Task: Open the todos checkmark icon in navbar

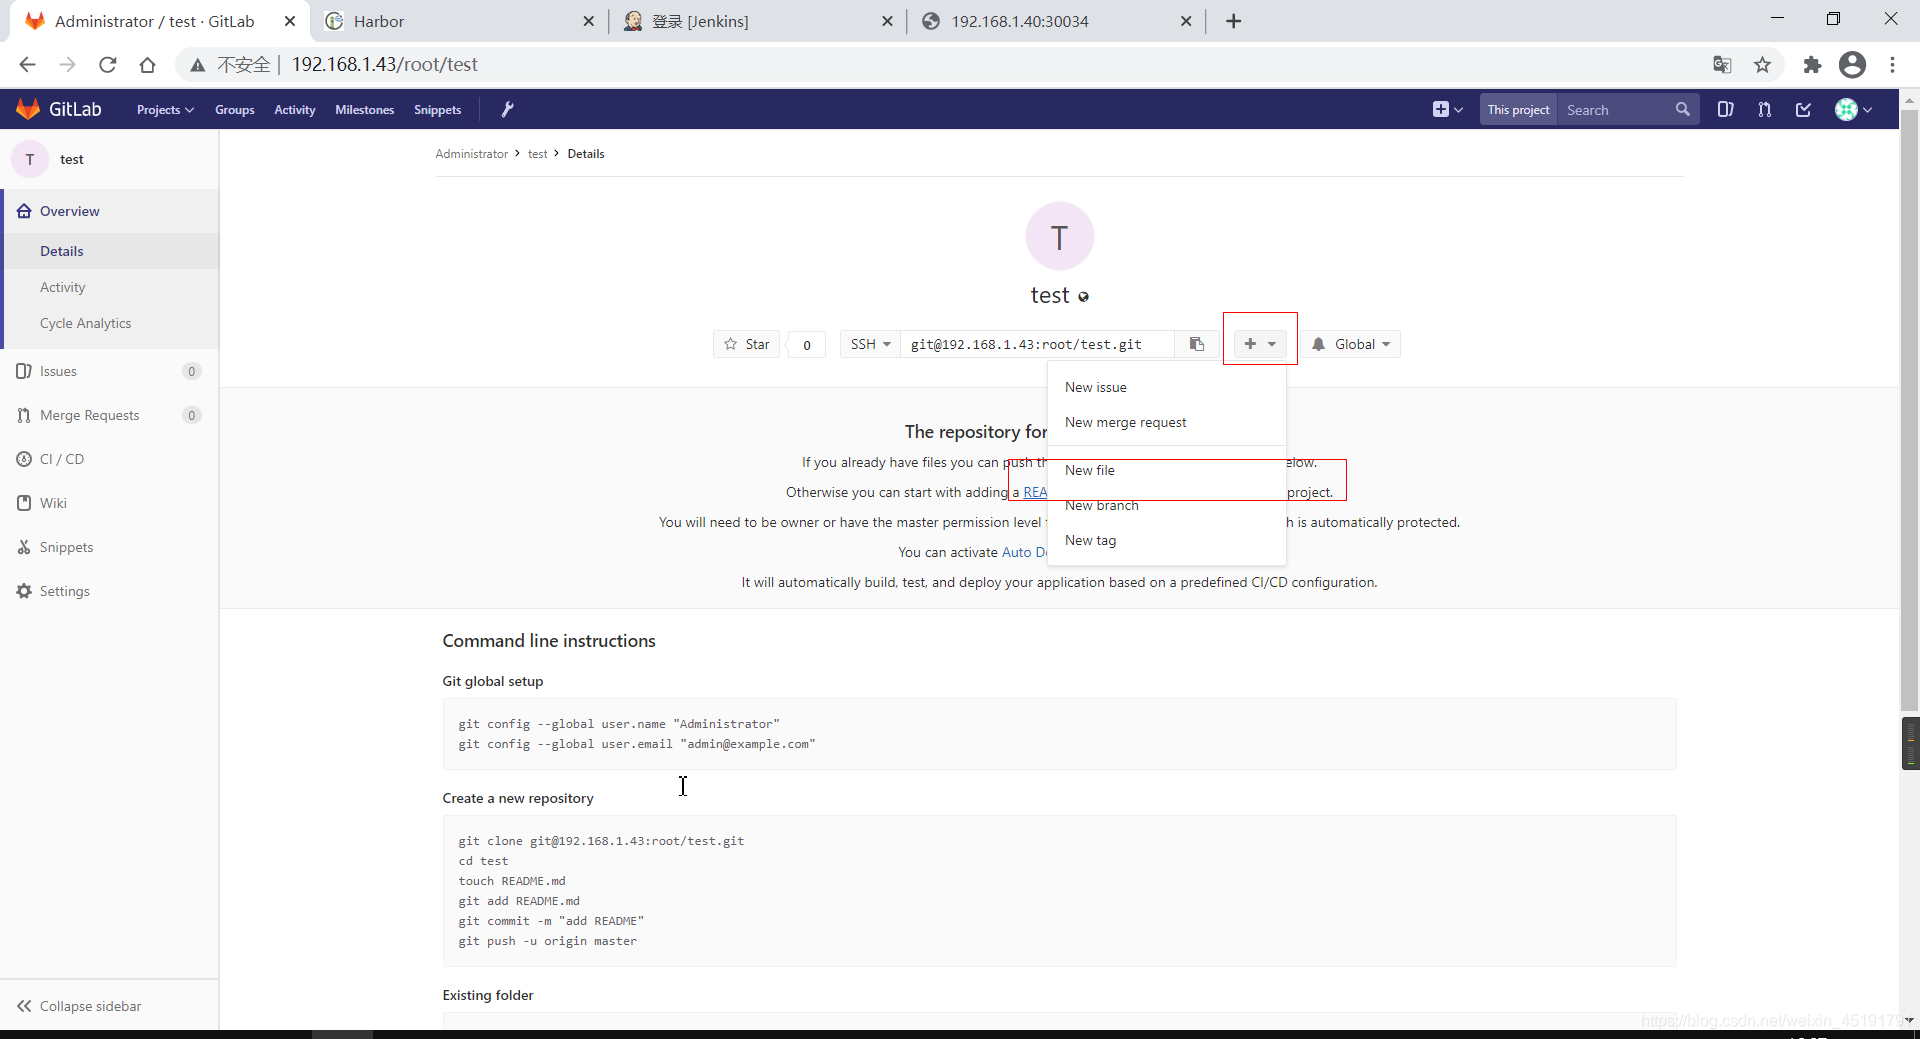Action: (1803, 109)
